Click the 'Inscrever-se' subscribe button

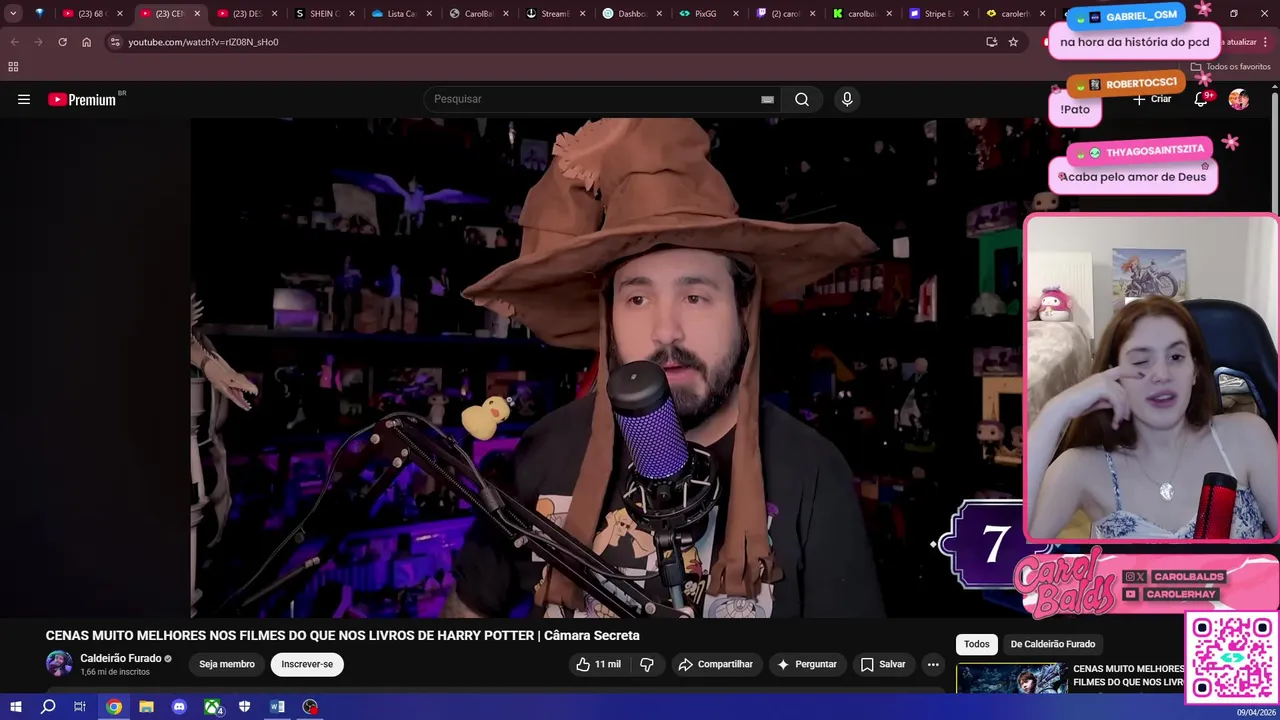(307, 664)
